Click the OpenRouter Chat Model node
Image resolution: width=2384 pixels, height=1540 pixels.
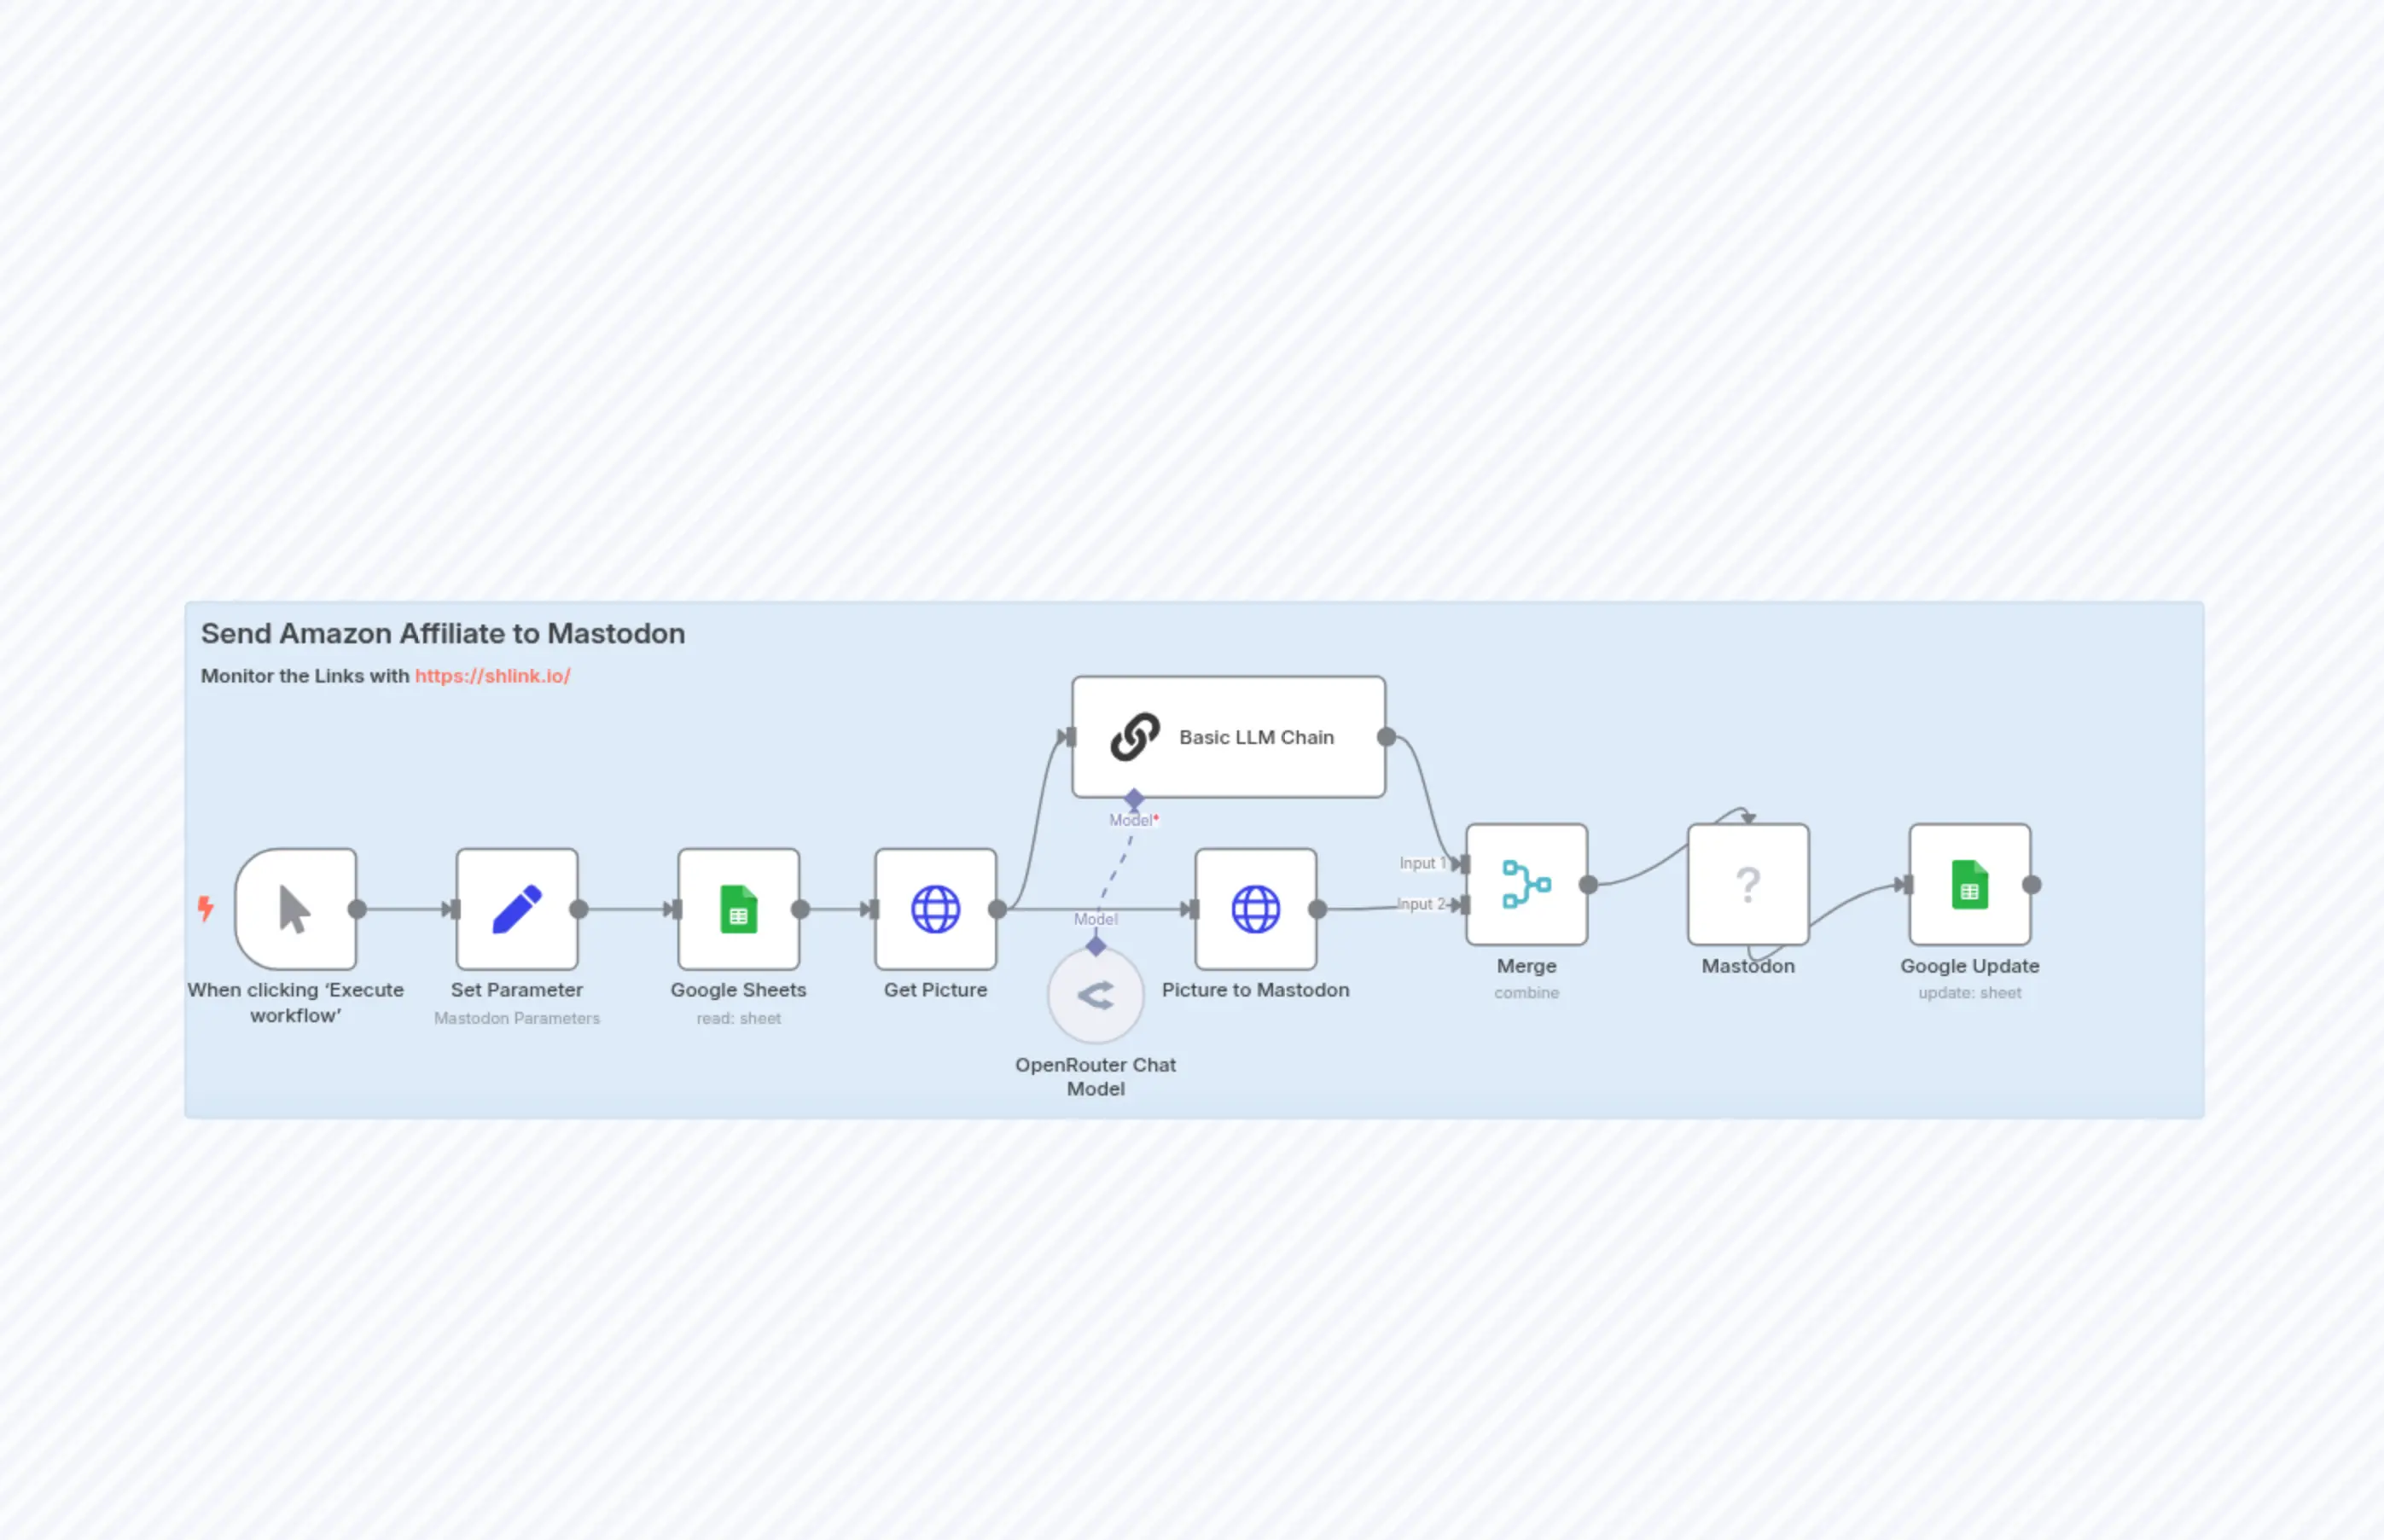[1095, 995]
